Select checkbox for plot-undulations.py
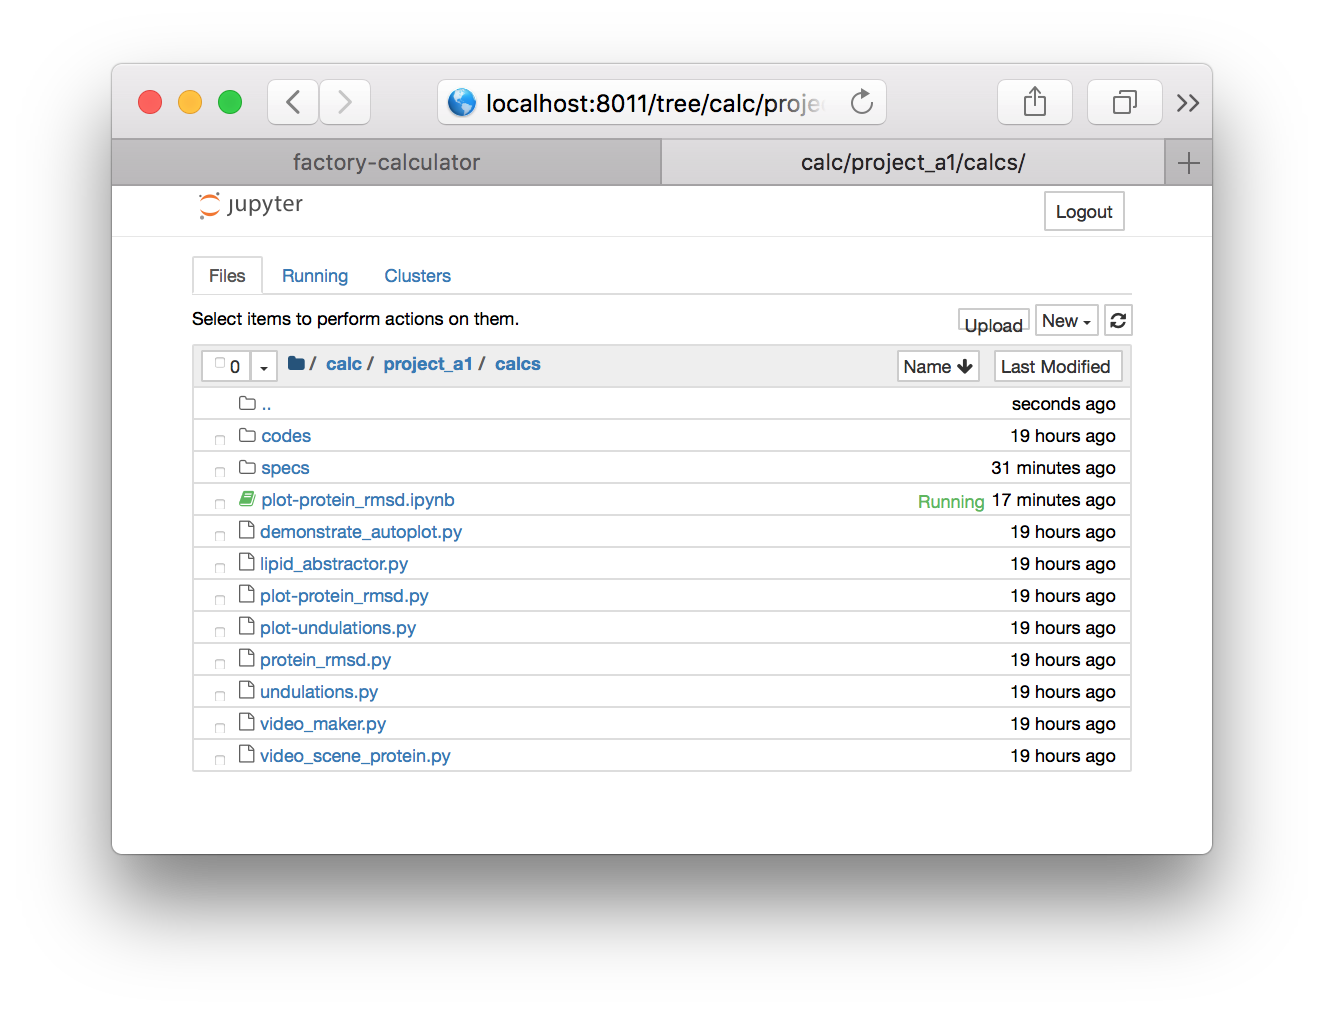The image size is (1324, 1014). coord(220,631)
